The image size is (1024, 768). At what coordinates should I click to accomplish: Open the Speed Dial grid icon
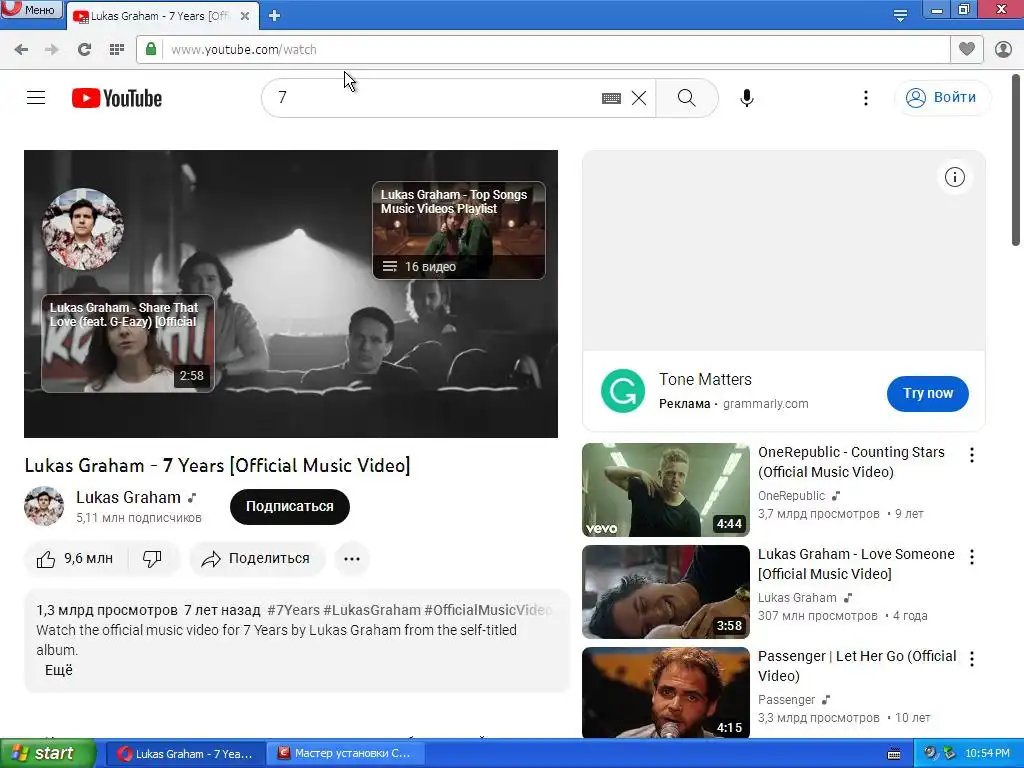pyautogui.click(x=117, y=50)
